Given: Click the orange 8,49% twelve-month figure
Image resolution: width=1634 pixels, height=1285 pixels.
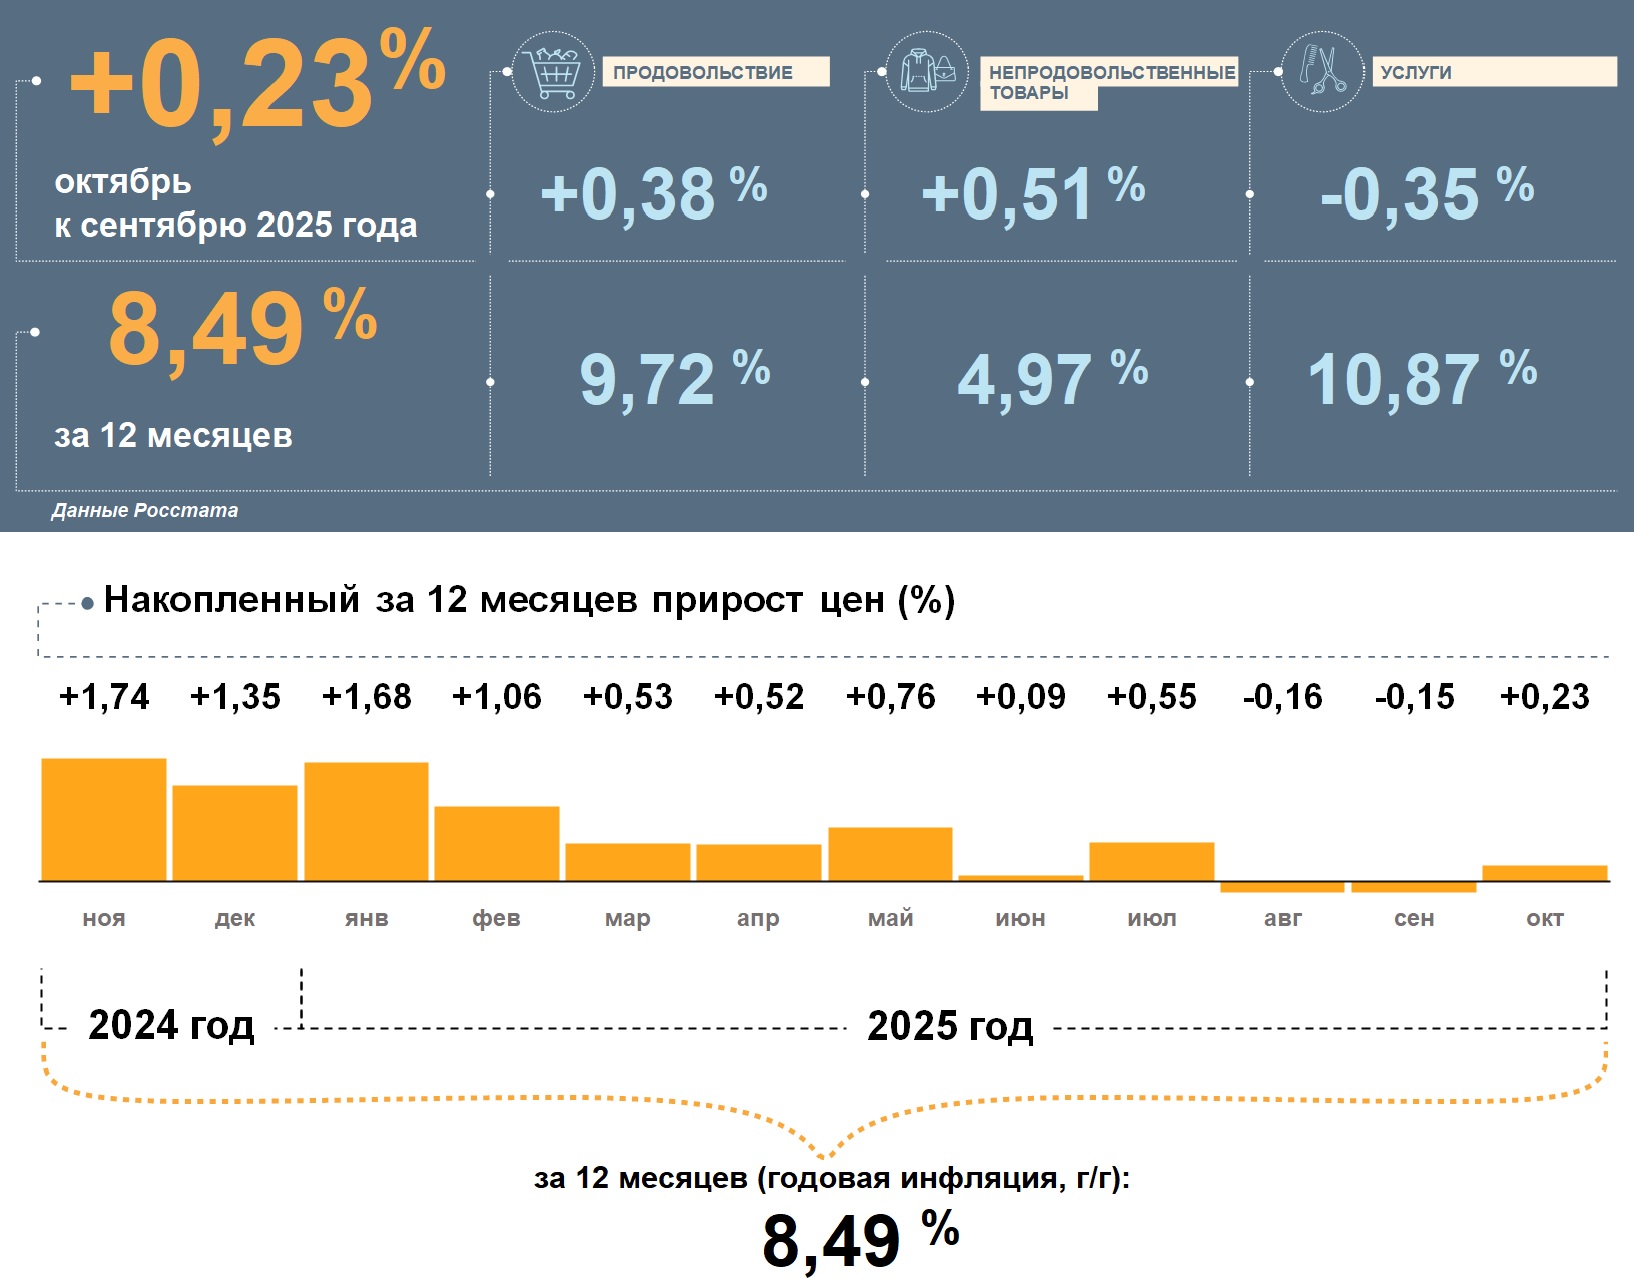Looking at the screenshot, I should tap(241, 329).
